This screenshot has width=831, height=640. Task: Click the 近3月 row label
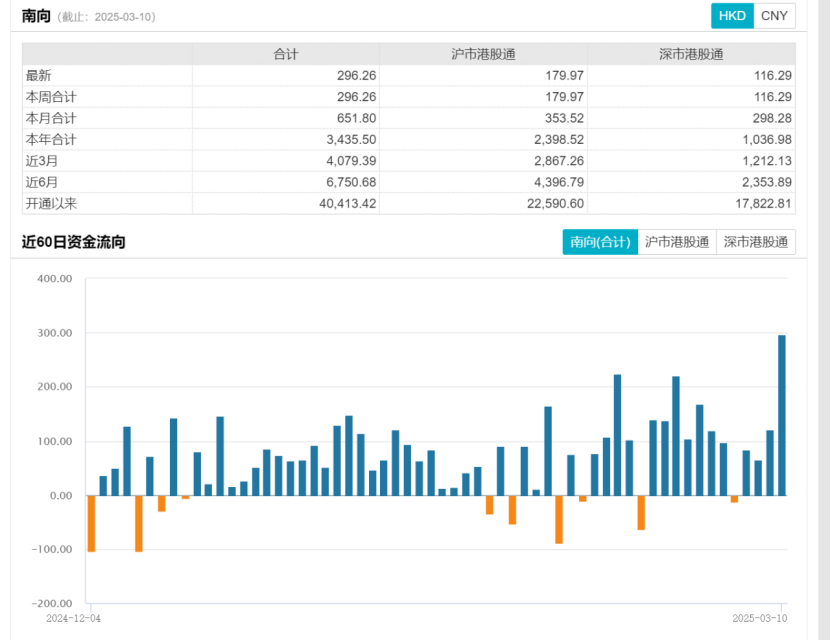[42, 160]
